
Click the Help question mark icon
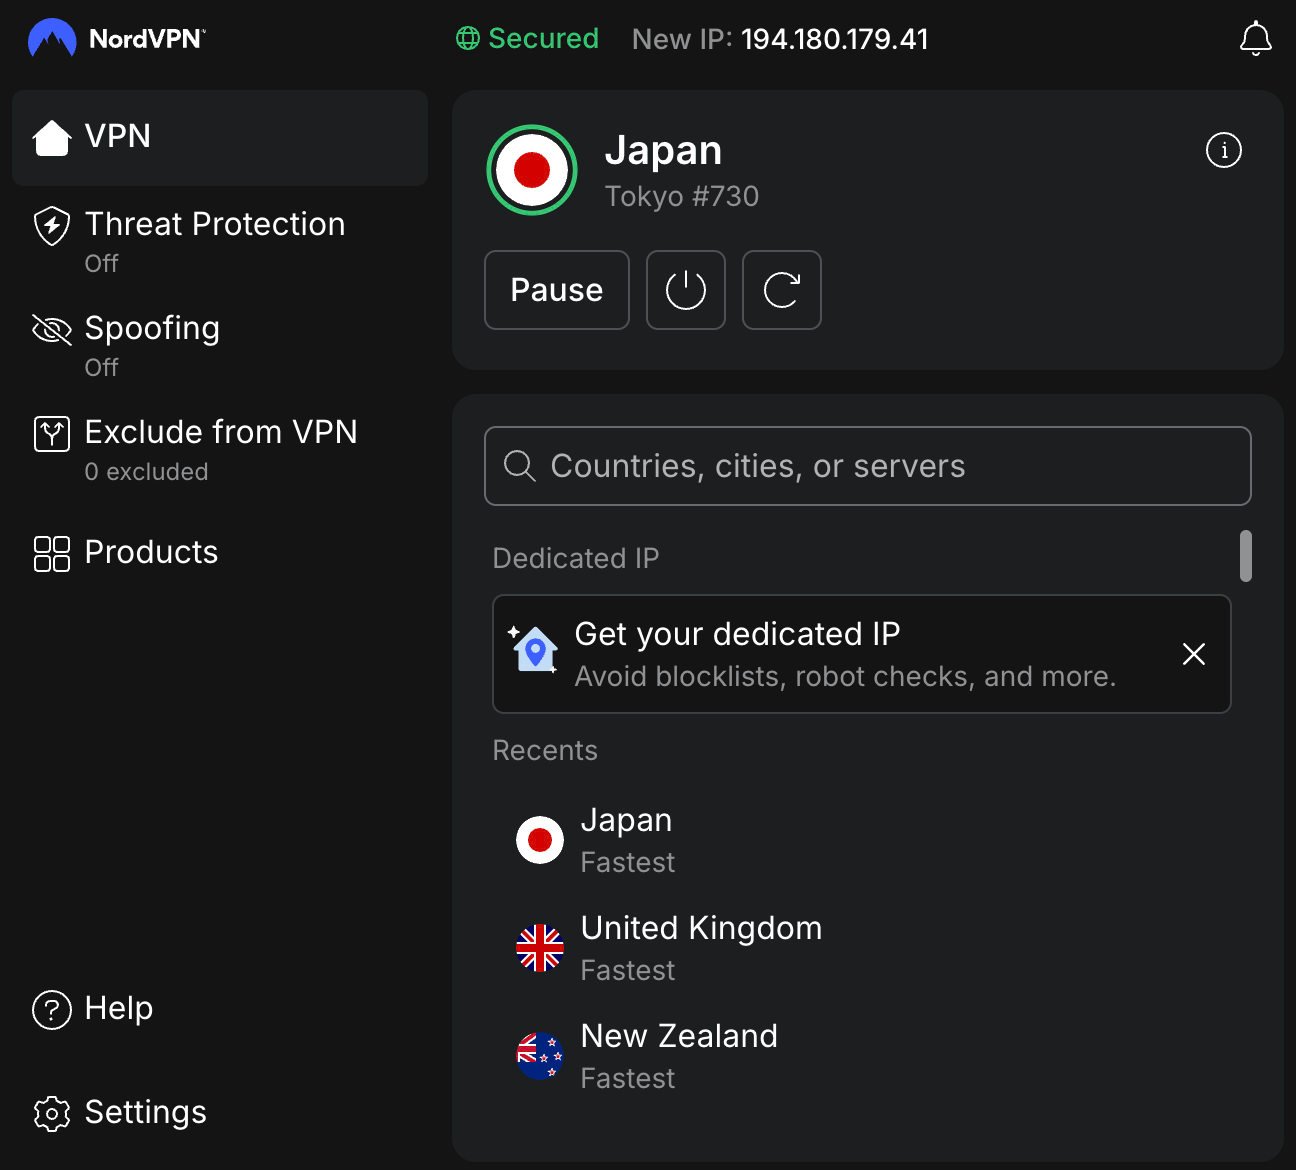point(52,1010)
